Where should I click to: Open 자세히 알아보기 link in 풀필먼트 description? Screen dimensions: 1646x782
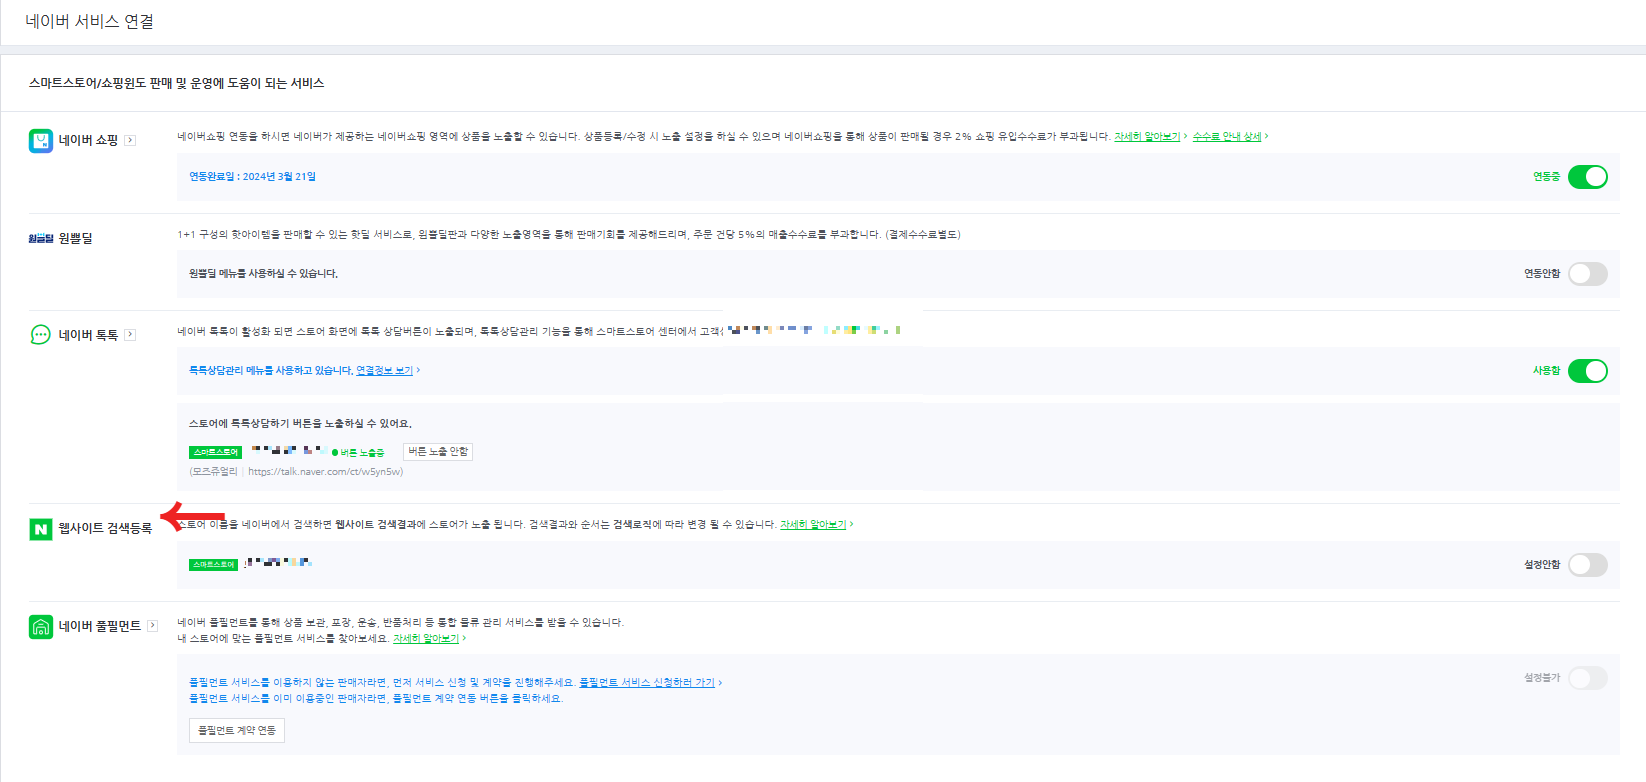pyautogui.click(x=426, y=638)
